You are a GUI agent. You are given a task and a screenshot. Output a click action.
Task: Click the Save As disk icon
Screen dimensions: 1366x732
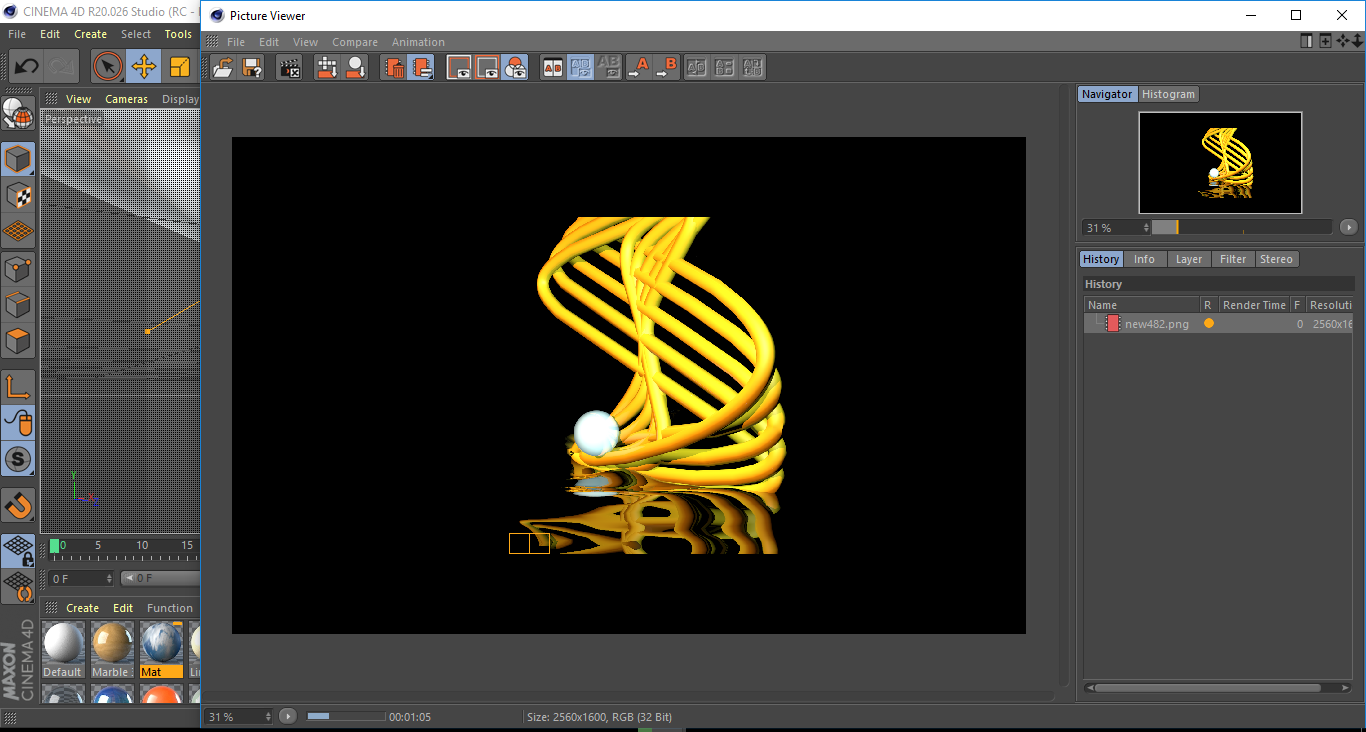252,68
